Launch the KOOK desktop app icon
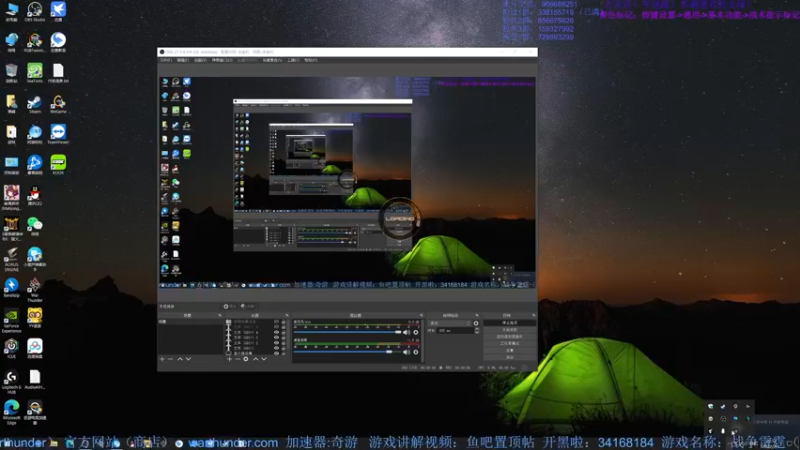The height and width of the screenshot is (450, 800). coord(58,165)
